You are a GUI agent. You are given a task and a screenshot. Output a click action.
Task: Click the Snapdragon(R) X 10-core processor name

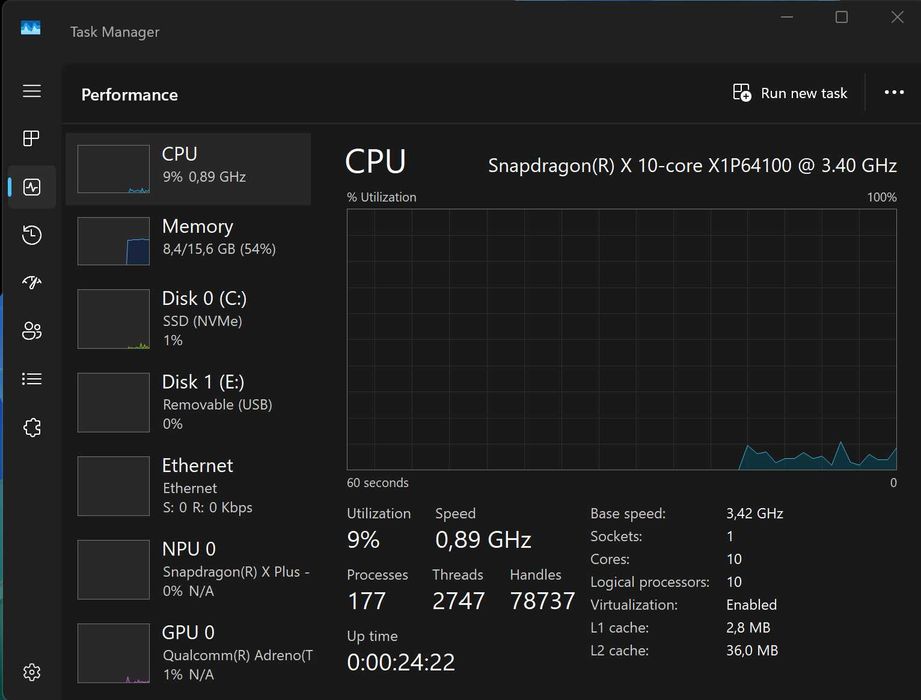pos(692,166)
